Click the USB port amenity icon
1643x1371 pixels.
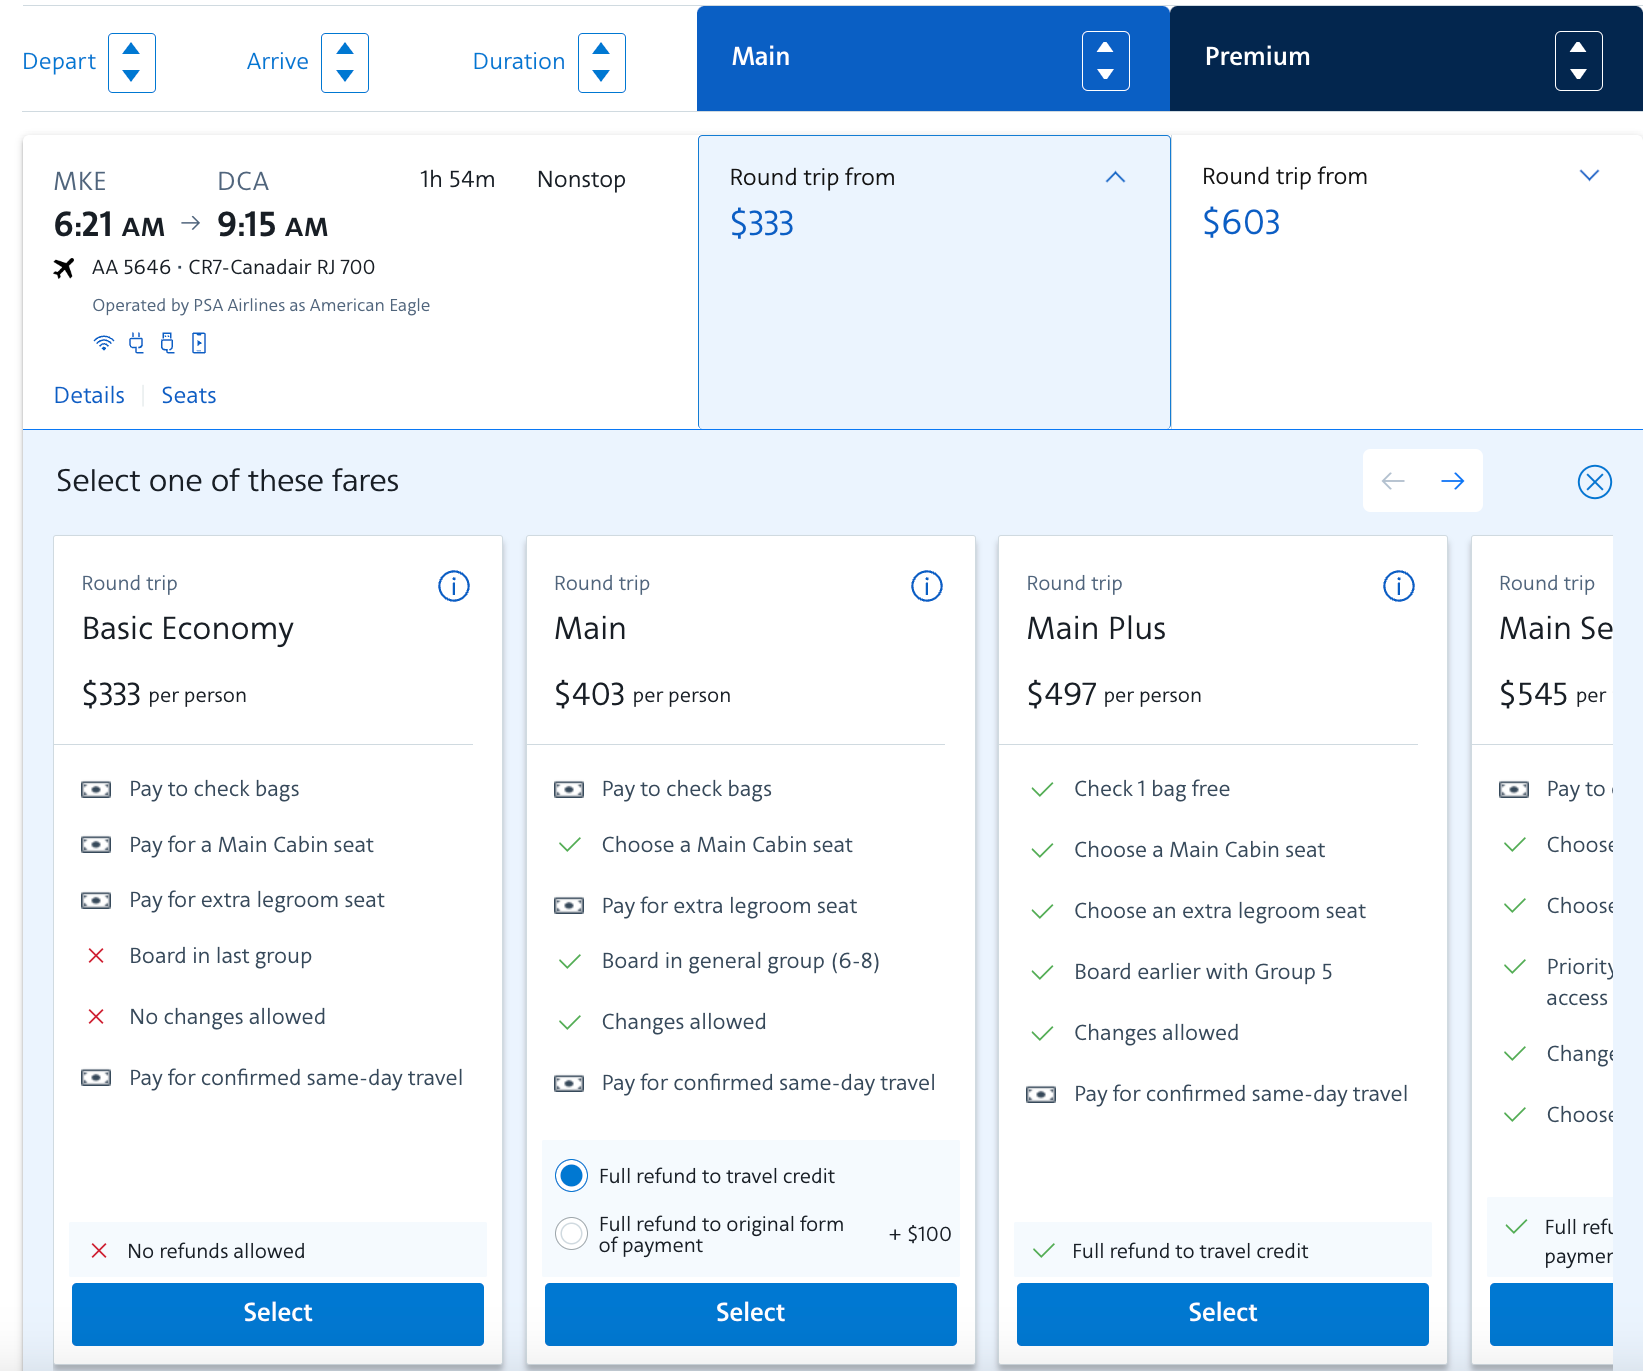(167, 342)
